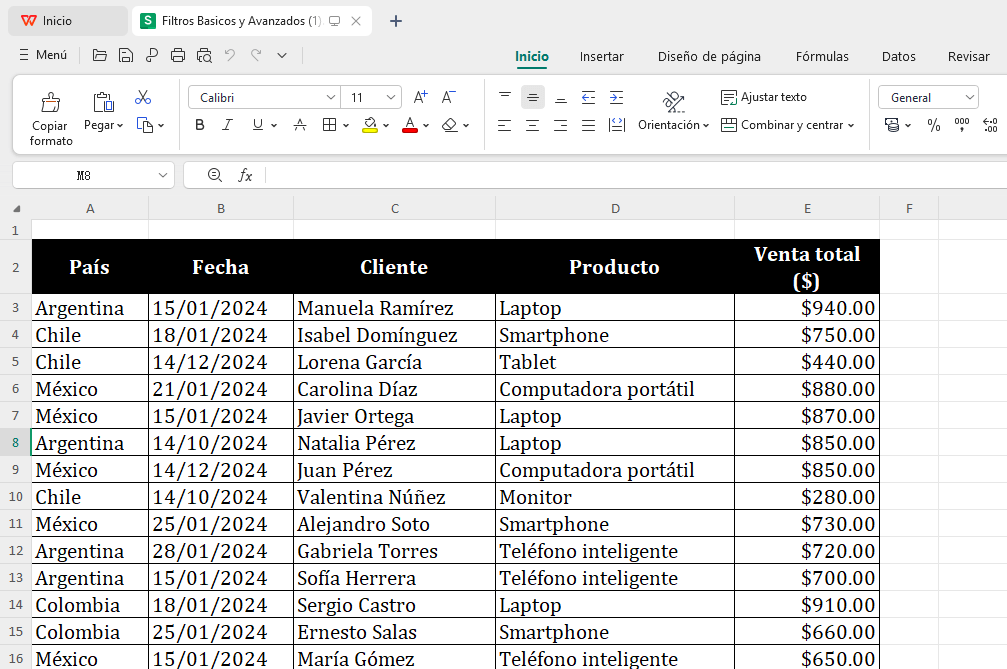Click the Cut scissors icon
The width and height of the screenshot is (1007, 669).
(143, 97)
